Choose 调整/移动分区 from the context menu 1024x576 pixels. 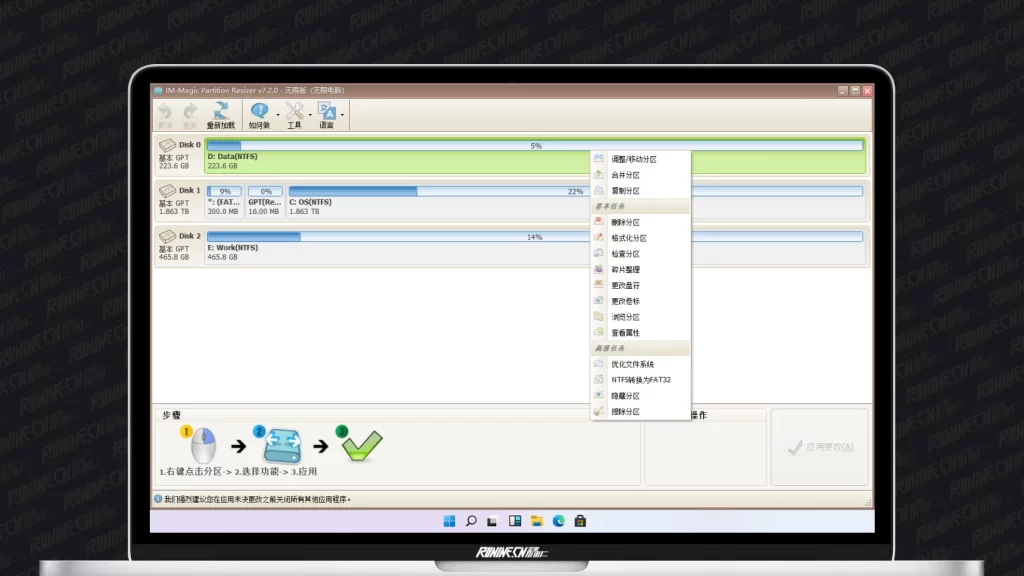click(x=633, y=159)
